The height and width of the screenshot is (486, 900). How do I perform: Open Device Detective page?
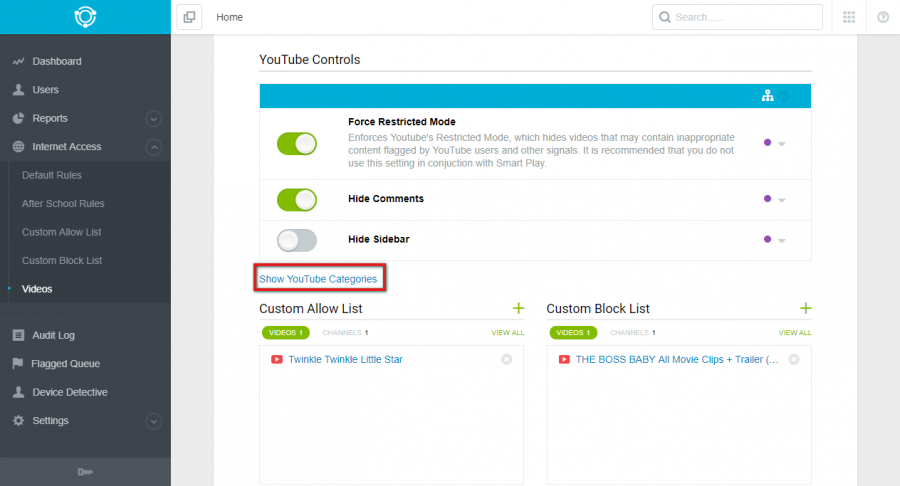pyautogui.click(x=70, y=392)
